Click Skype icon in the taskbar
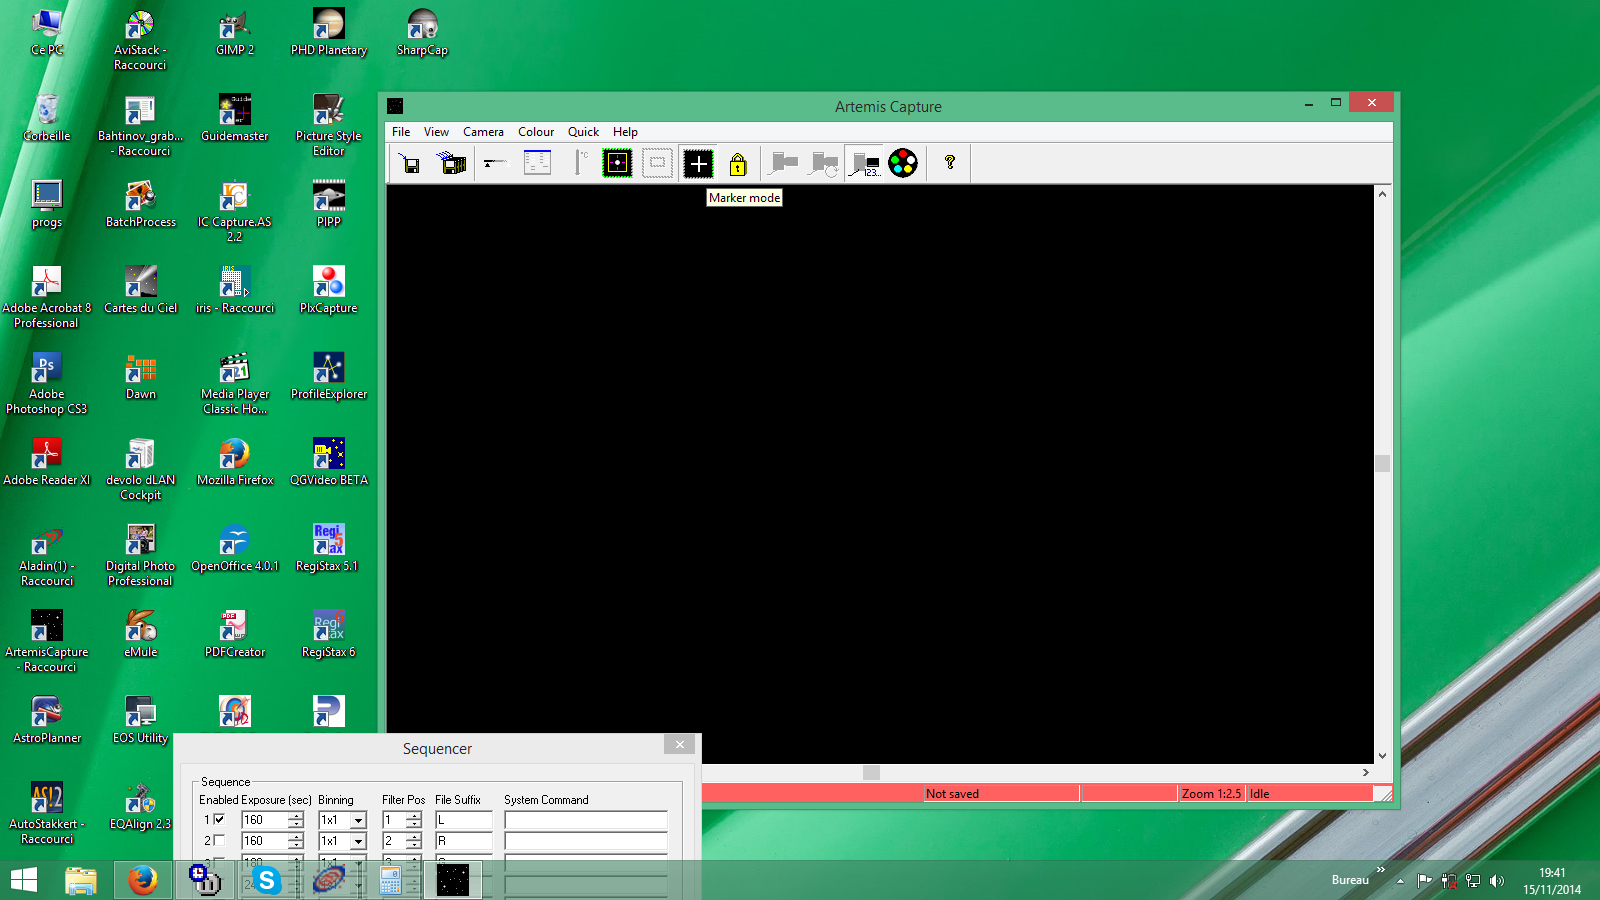1600x900 pixels. click(x=267, y=880)
